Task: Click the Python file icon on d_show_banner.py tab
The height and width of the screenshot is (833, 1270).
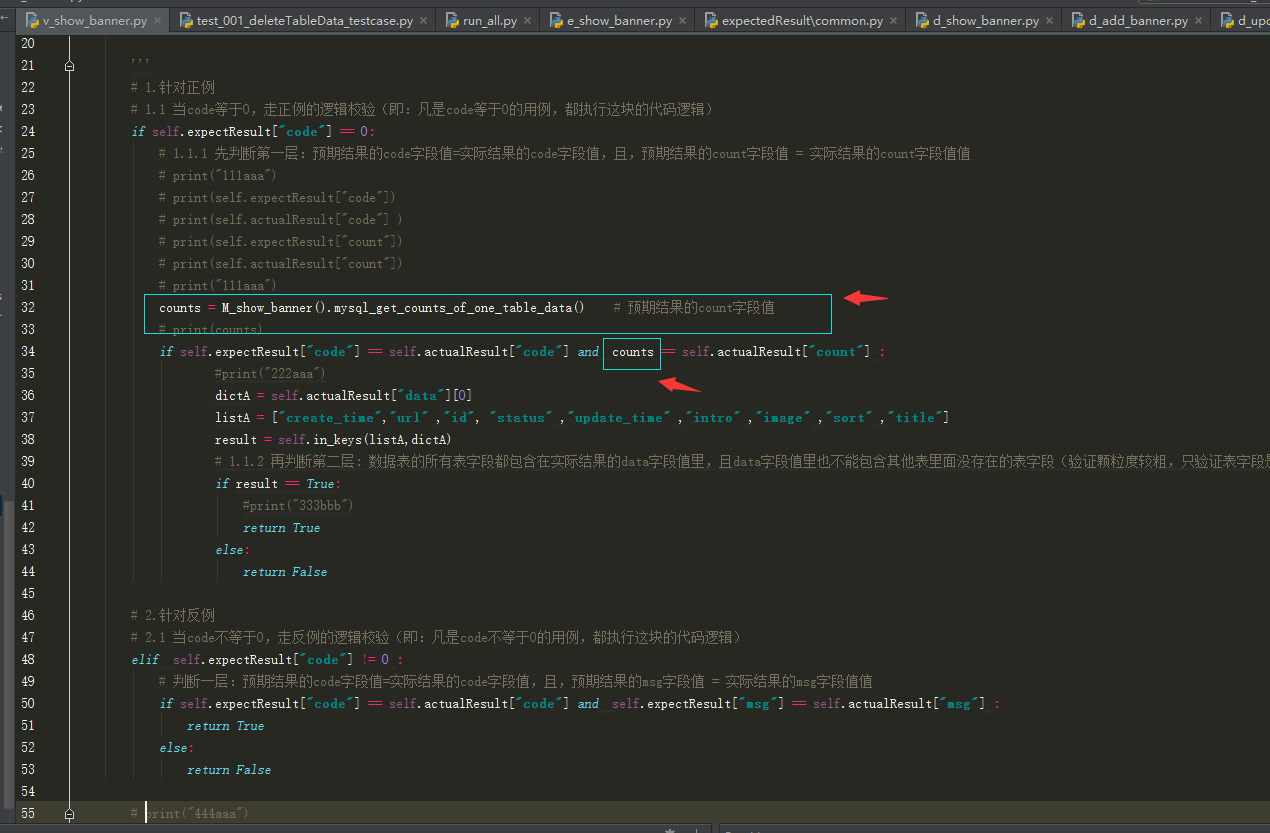Action: pyautogui.click(x=923, y=20)
